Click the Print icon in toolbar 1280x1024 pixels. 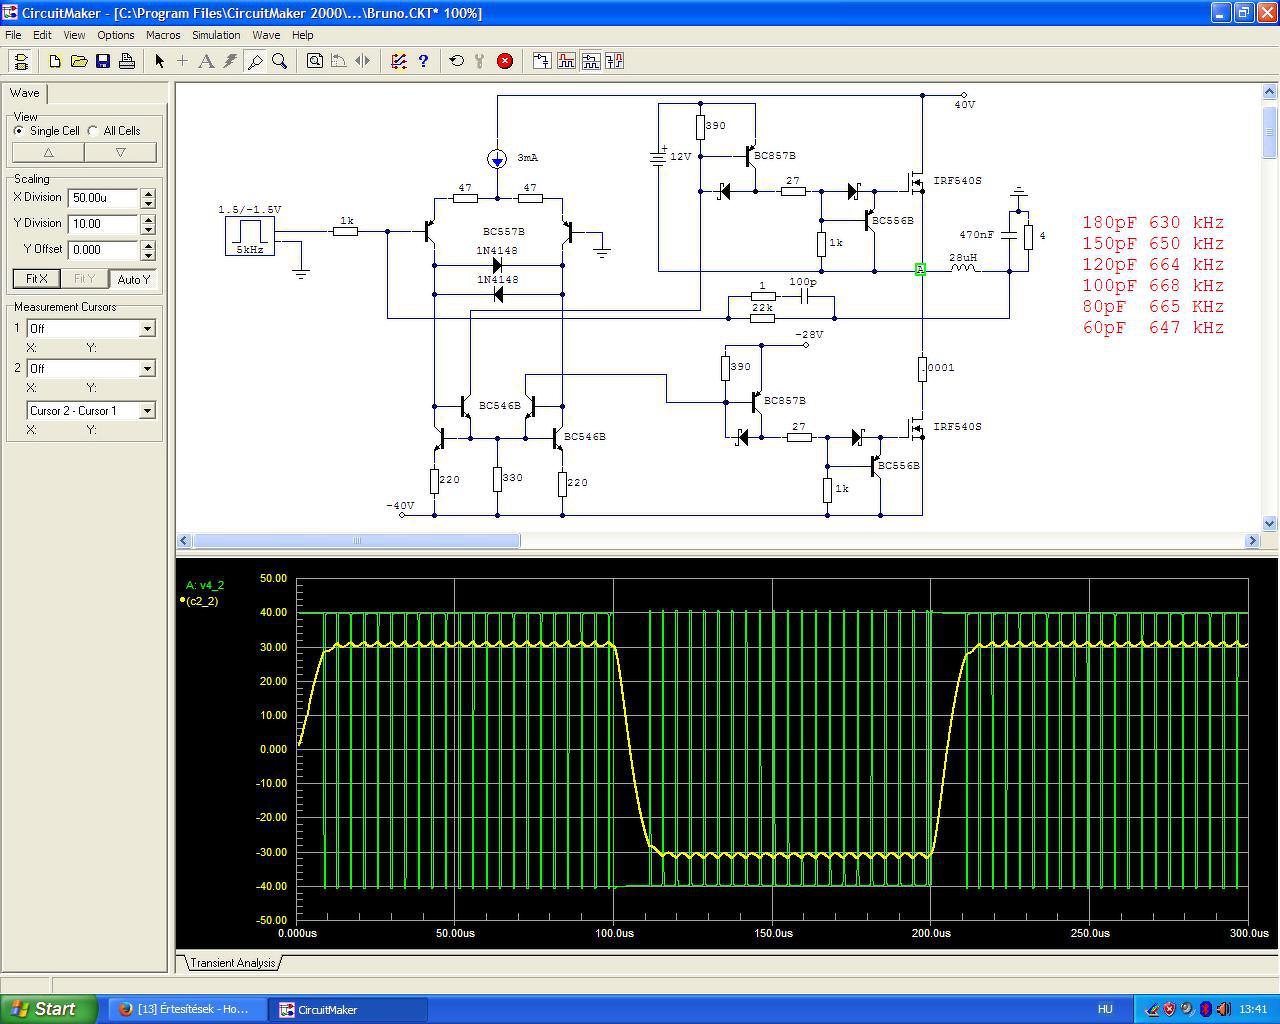point(127,61)
